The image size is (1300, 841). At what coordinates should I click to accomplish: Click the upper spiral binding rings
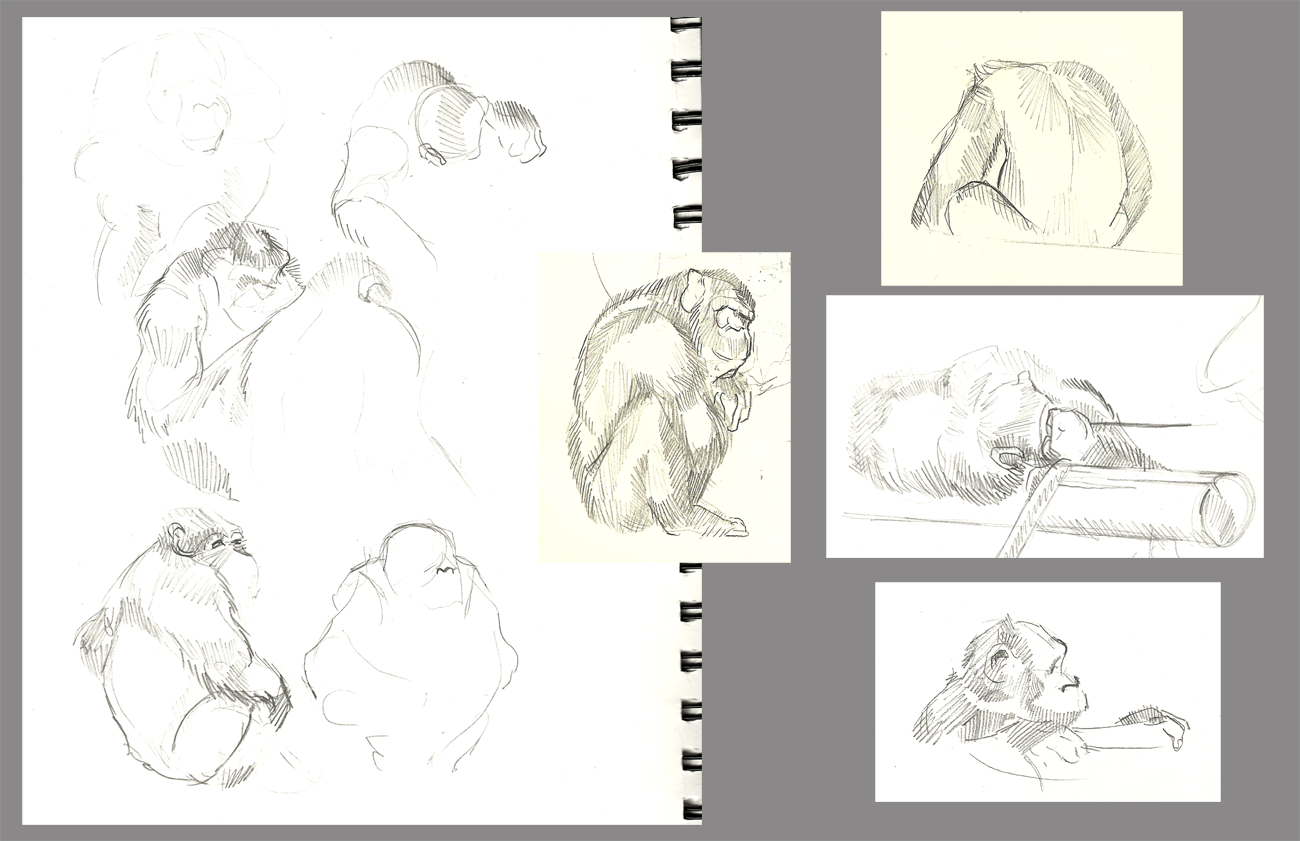685,120
